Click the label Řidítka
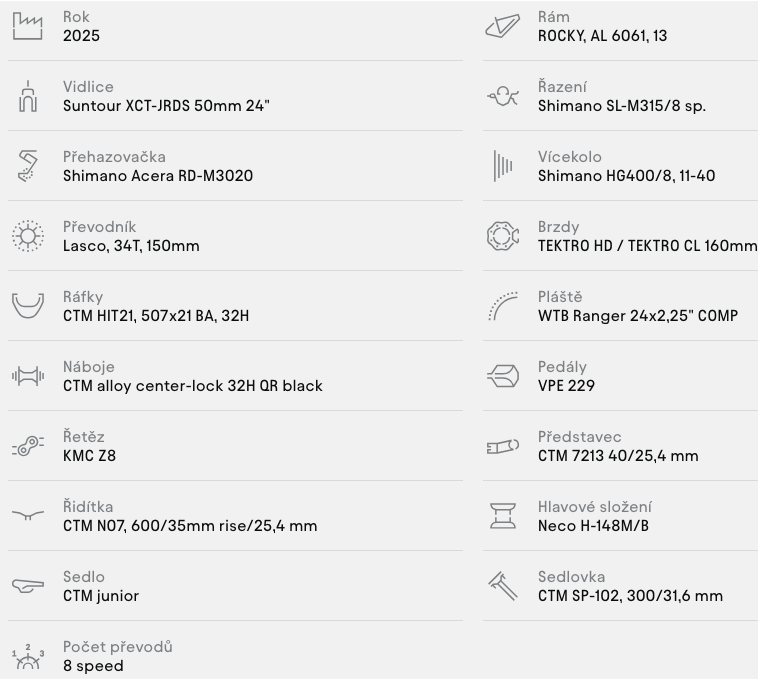 pyautogui.click(x=88, y=506)
